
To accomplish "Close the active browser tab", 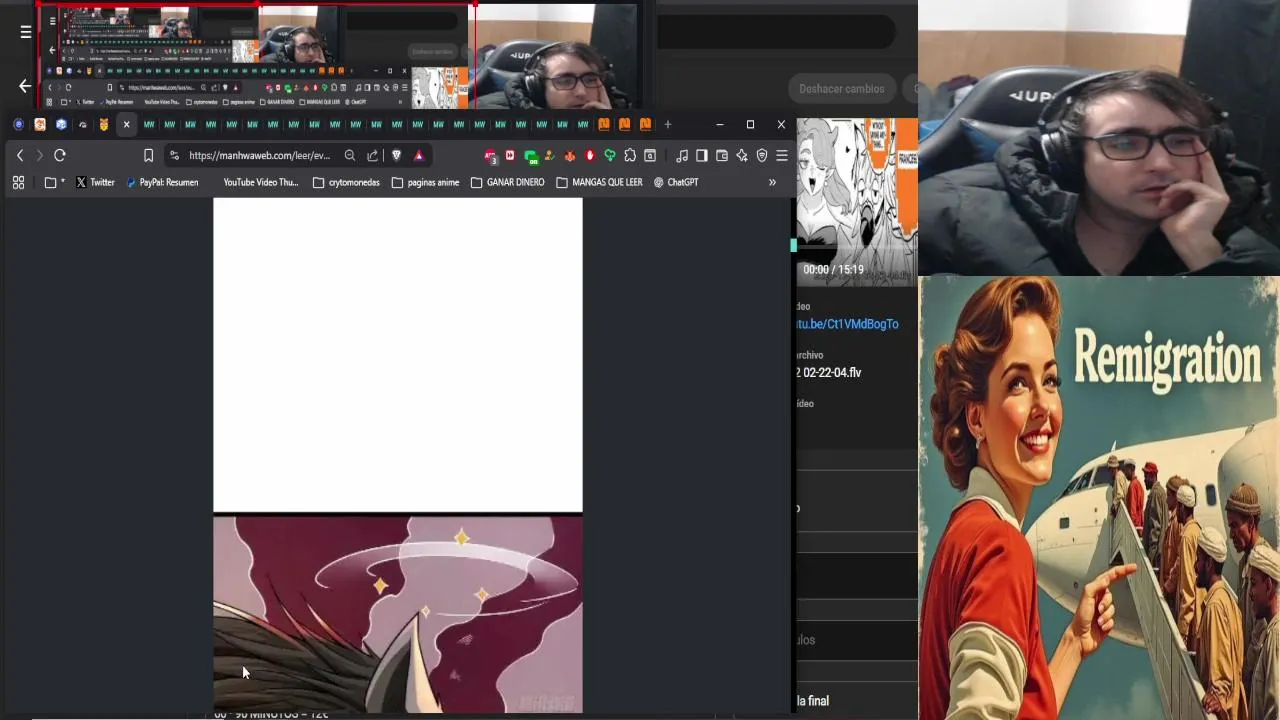I will pos(126,124).
